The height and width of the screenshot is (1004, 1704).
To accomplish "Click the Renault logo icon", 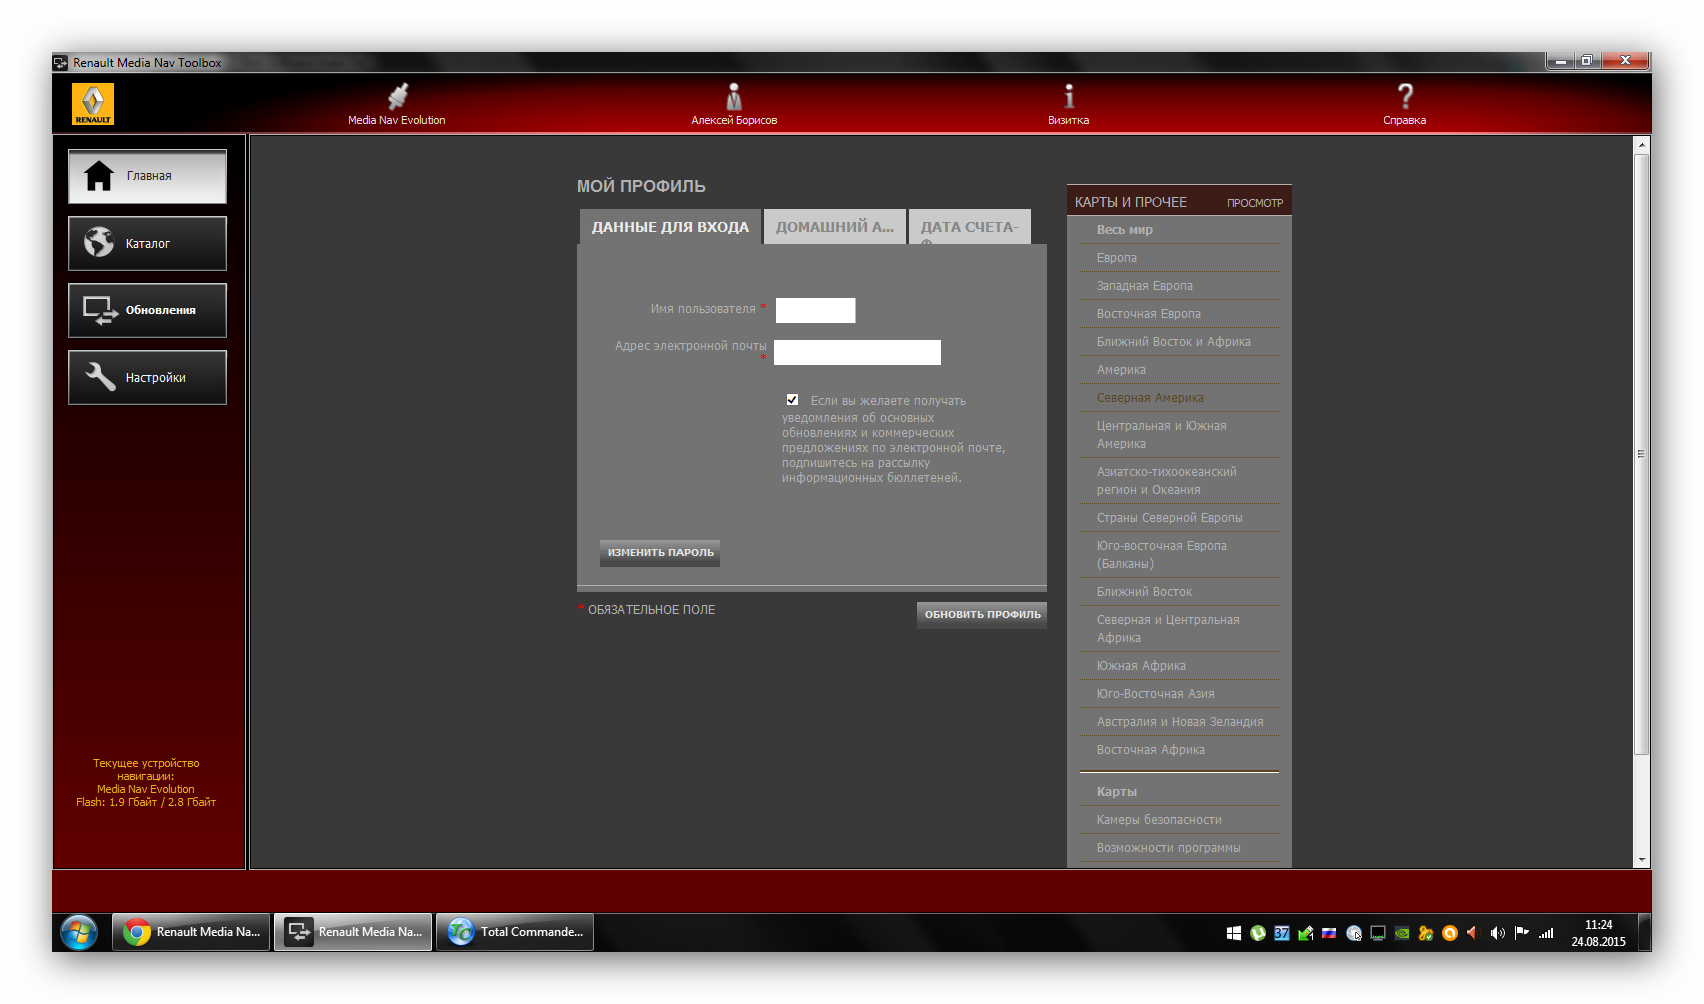I will (93, 104).
